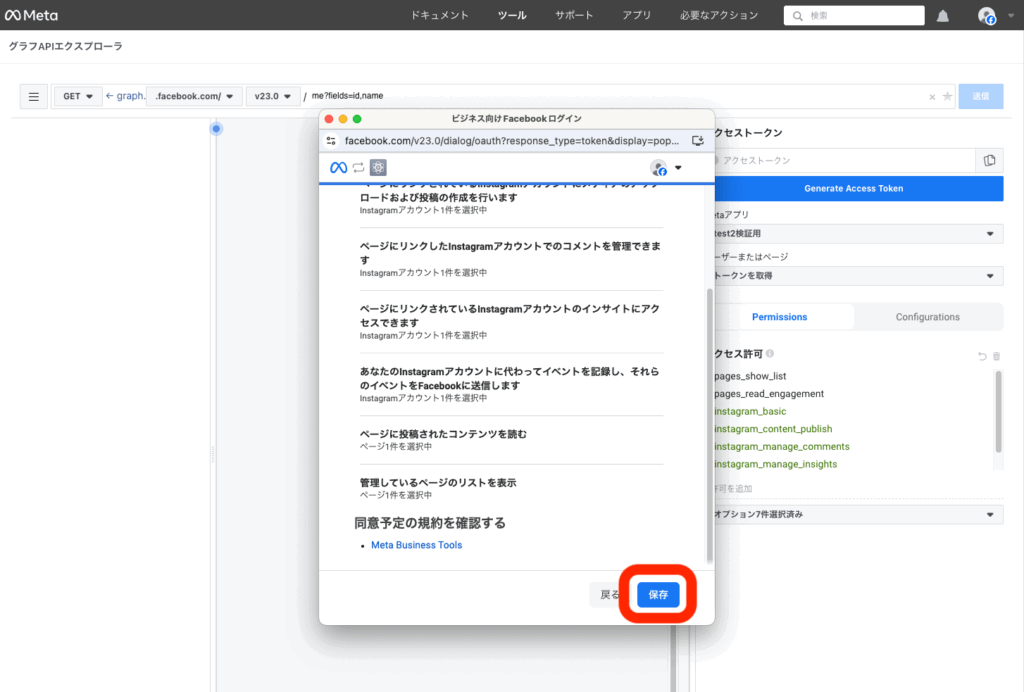This screenshot has height=692, width=1024.
Task: Click the profile avatar inside the login popup
Action: (658, 168)
